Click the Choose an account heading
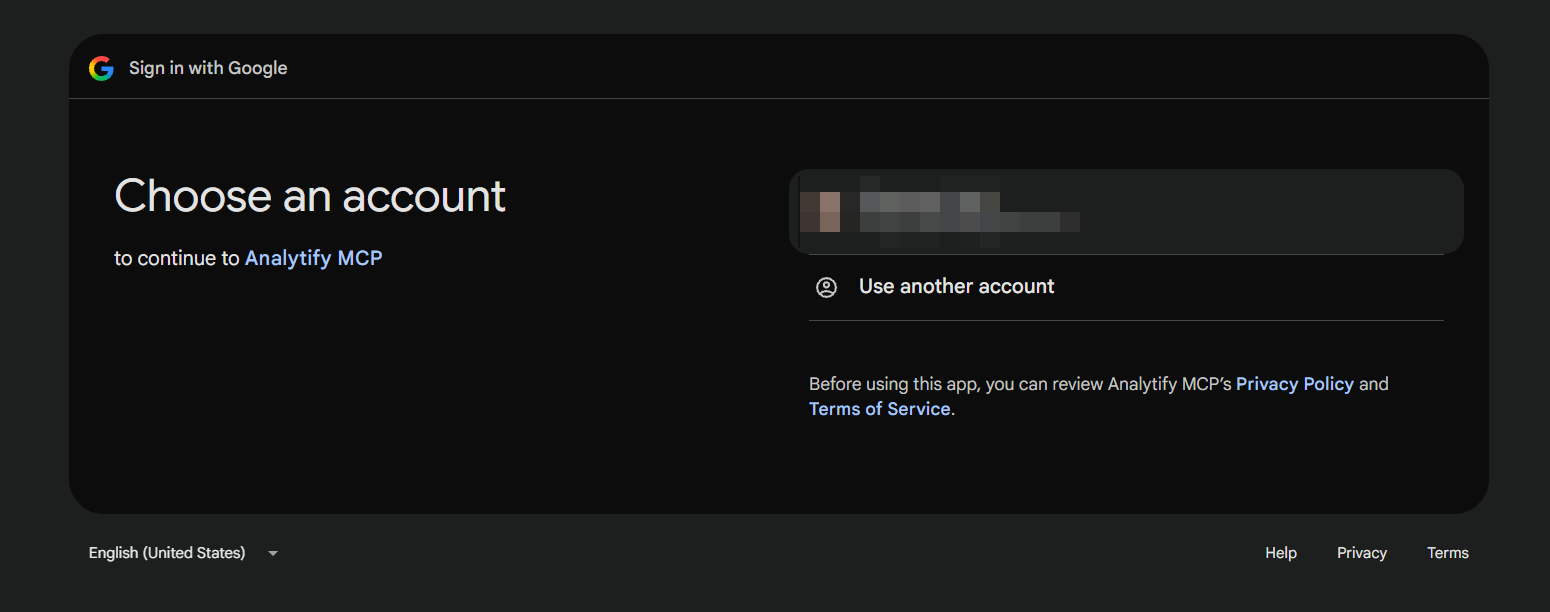This screenshot has height=612, width=1550. pyautogui.click(x=310, y=196)
